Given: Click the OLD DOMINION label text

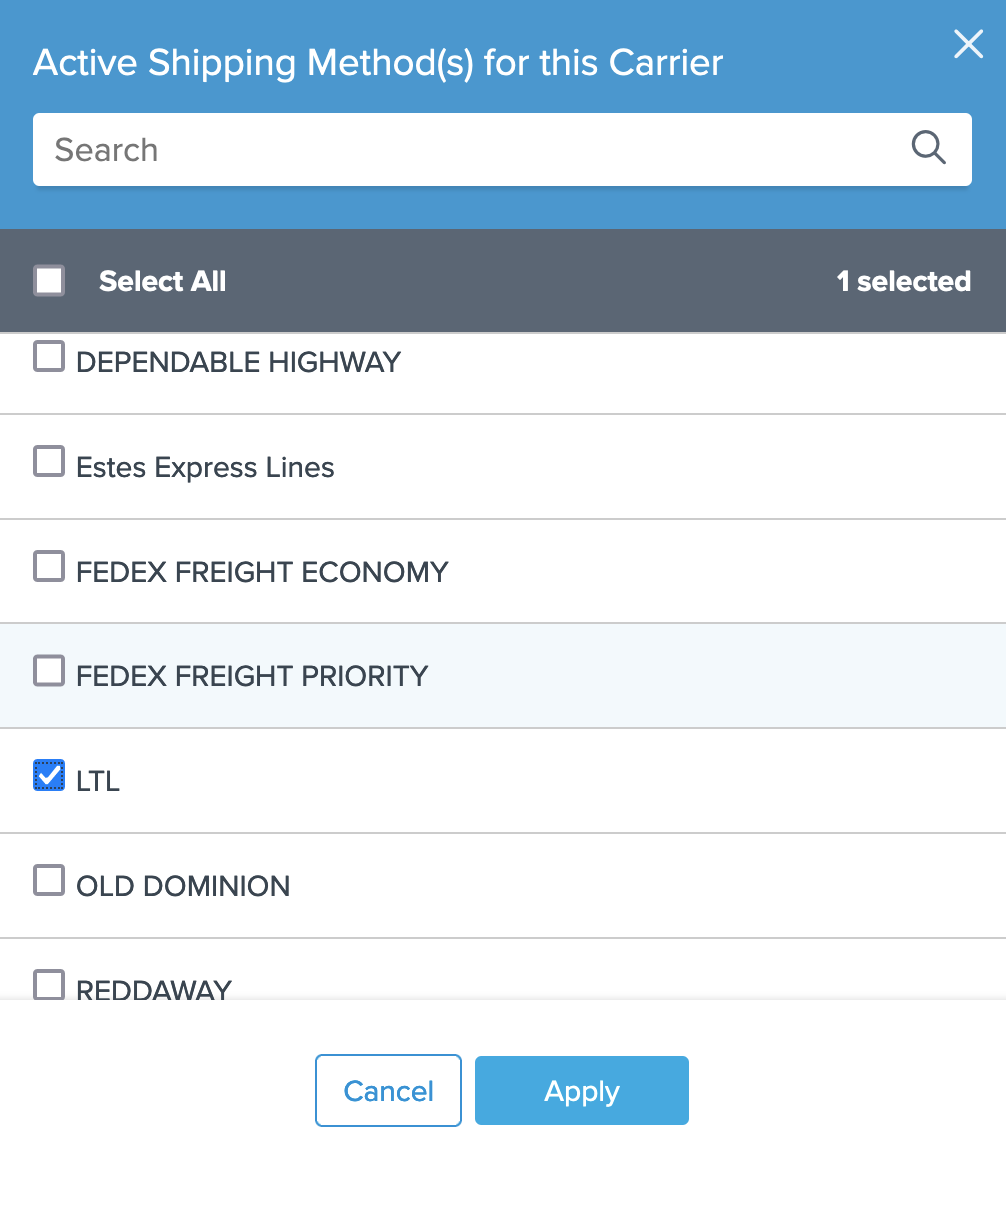Looking at the screenshot, I should [x=183, y=886].
